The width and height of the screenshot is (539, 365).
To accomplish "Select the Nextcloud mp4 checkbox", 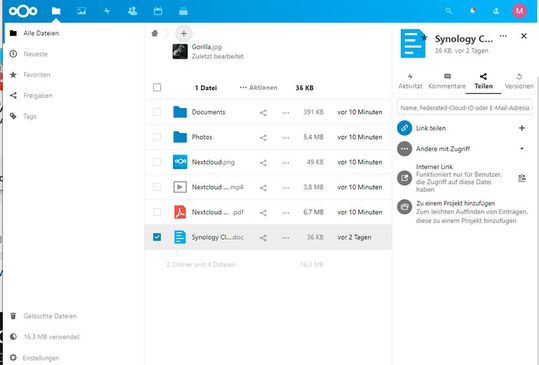I will click(157, 187).
